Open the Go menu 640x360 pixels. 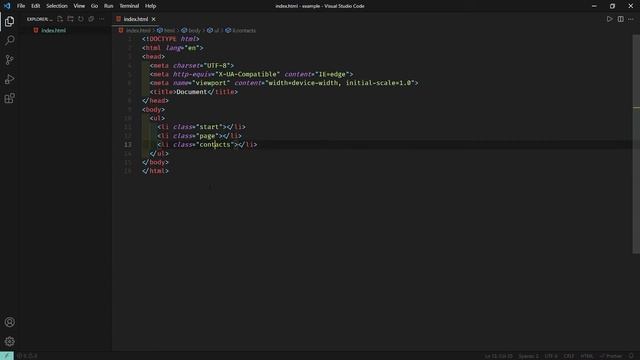(94, 6)
